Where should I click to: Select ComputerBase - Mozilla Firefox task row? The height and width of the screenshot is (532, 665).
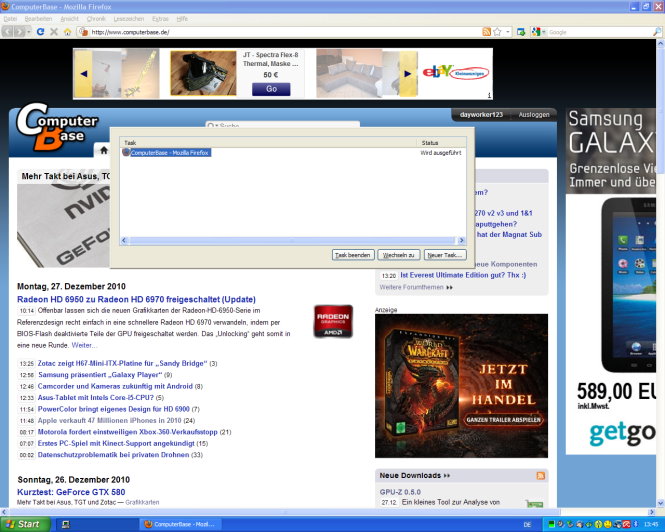[x=166, y=153]
